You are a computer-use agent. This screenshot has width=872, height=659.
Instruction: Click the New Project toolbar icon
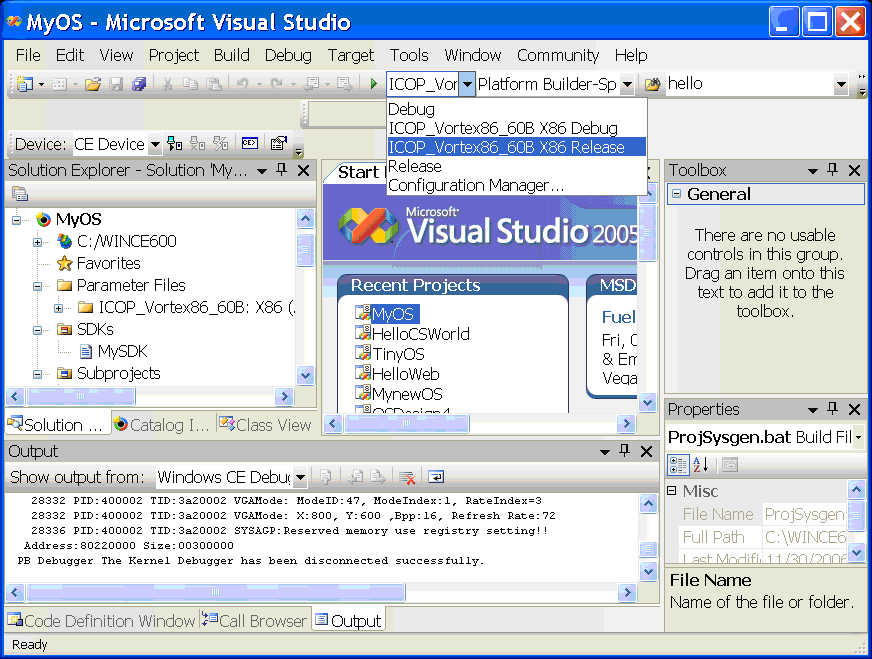pyautogui.click(x=24, y=84)
